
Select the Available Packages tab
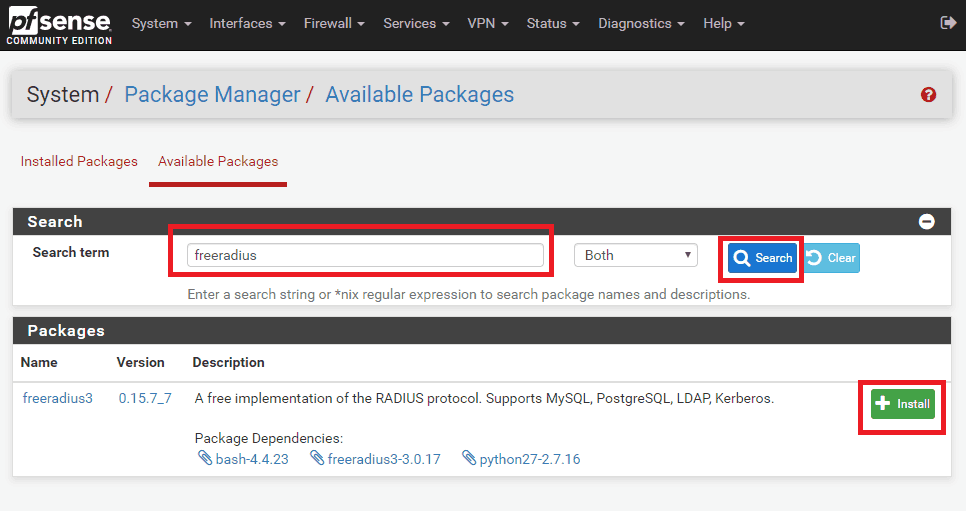click(x=218, y=161)
